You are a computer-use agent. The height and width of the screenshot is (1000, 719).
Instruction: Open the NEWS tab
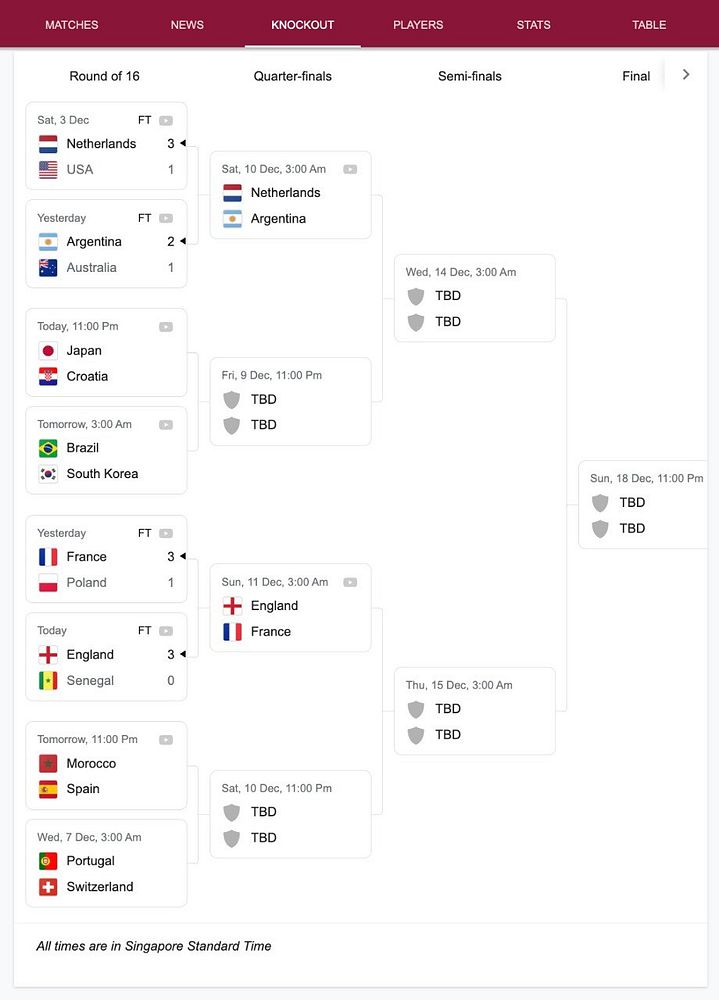(x=187, y=25)
